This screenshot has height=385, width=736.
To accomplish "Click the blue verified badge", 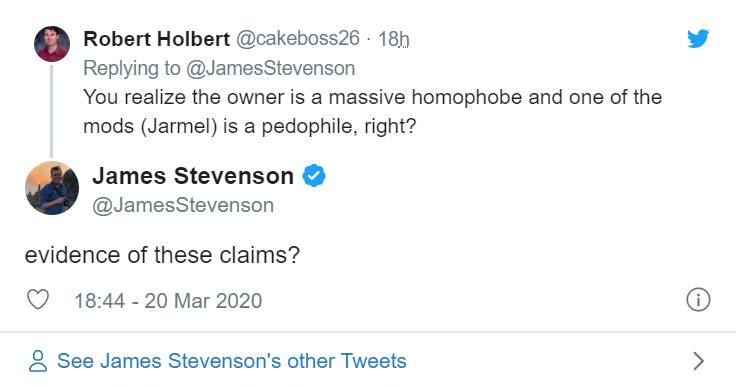I will (314, 176).
